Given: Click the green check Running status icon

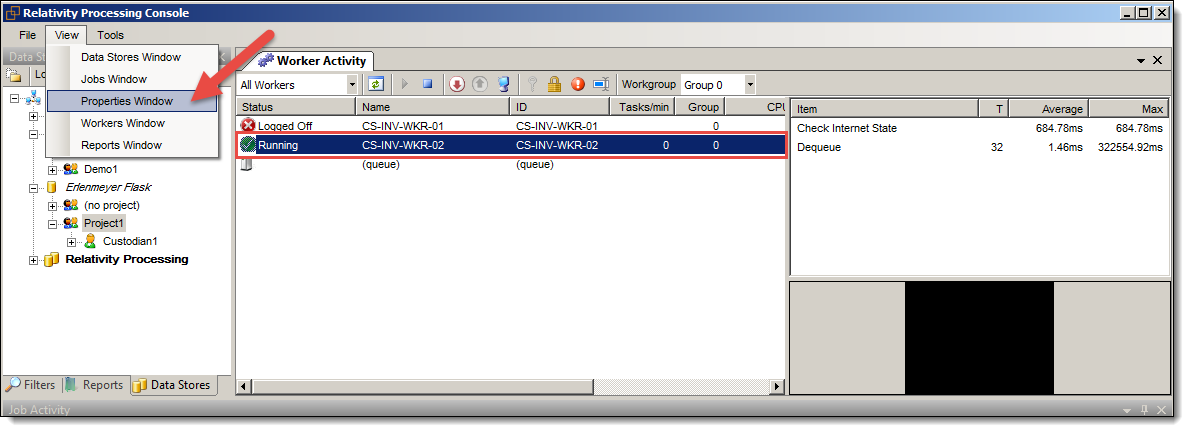Looking at the screenshot, I should (x=248, y=145).
